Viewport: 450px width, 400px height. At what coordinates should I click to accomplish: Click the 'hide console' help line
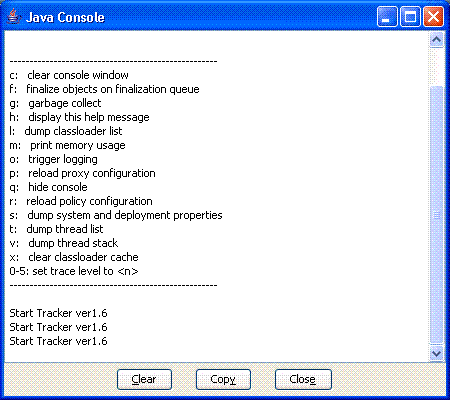click(x=48, y=187)
